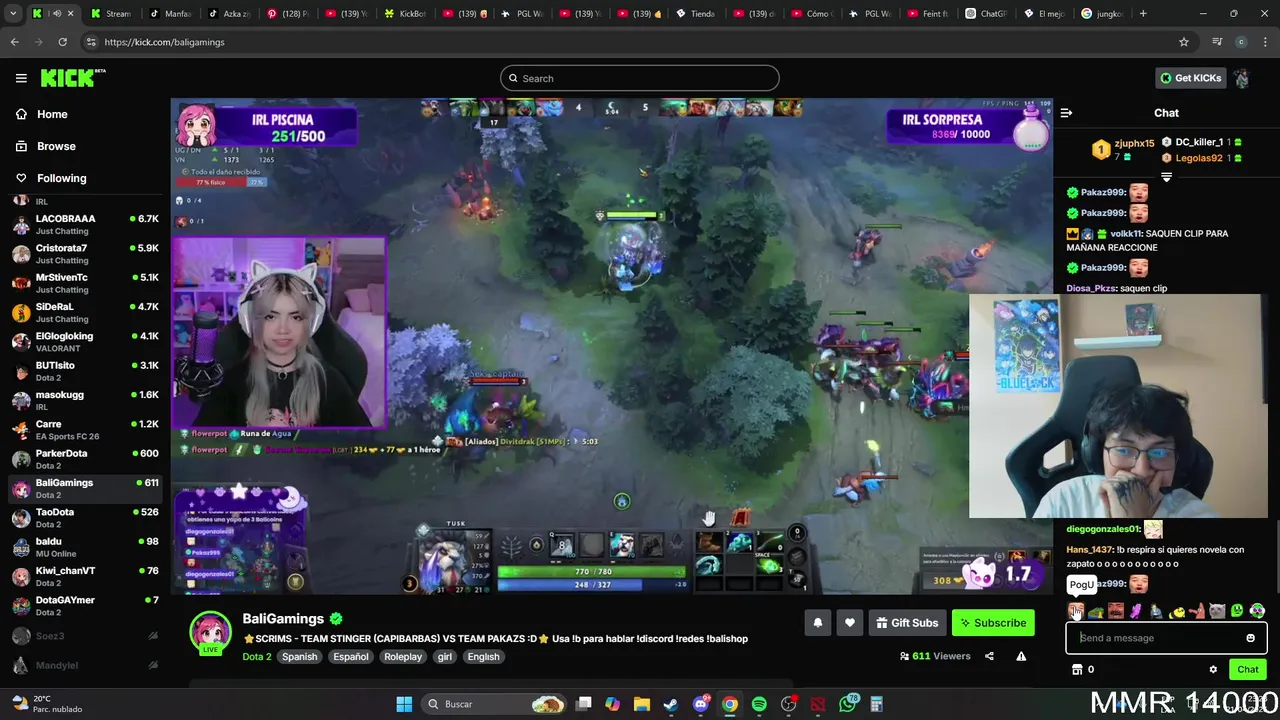Open offline Soez3 channel
Screen dimensions: 1280x720
pos(84,636)
